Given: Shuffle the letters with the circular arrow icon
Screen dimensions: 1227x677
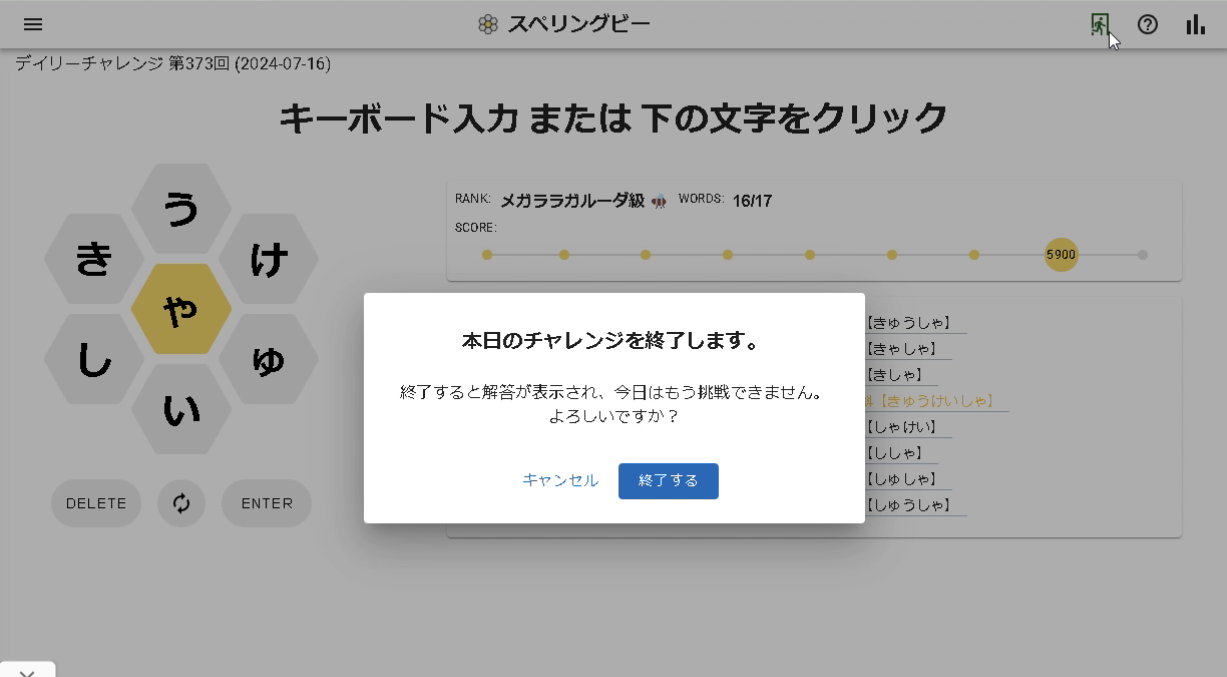Looking at the screenshot, I should (x=181, y=503).
